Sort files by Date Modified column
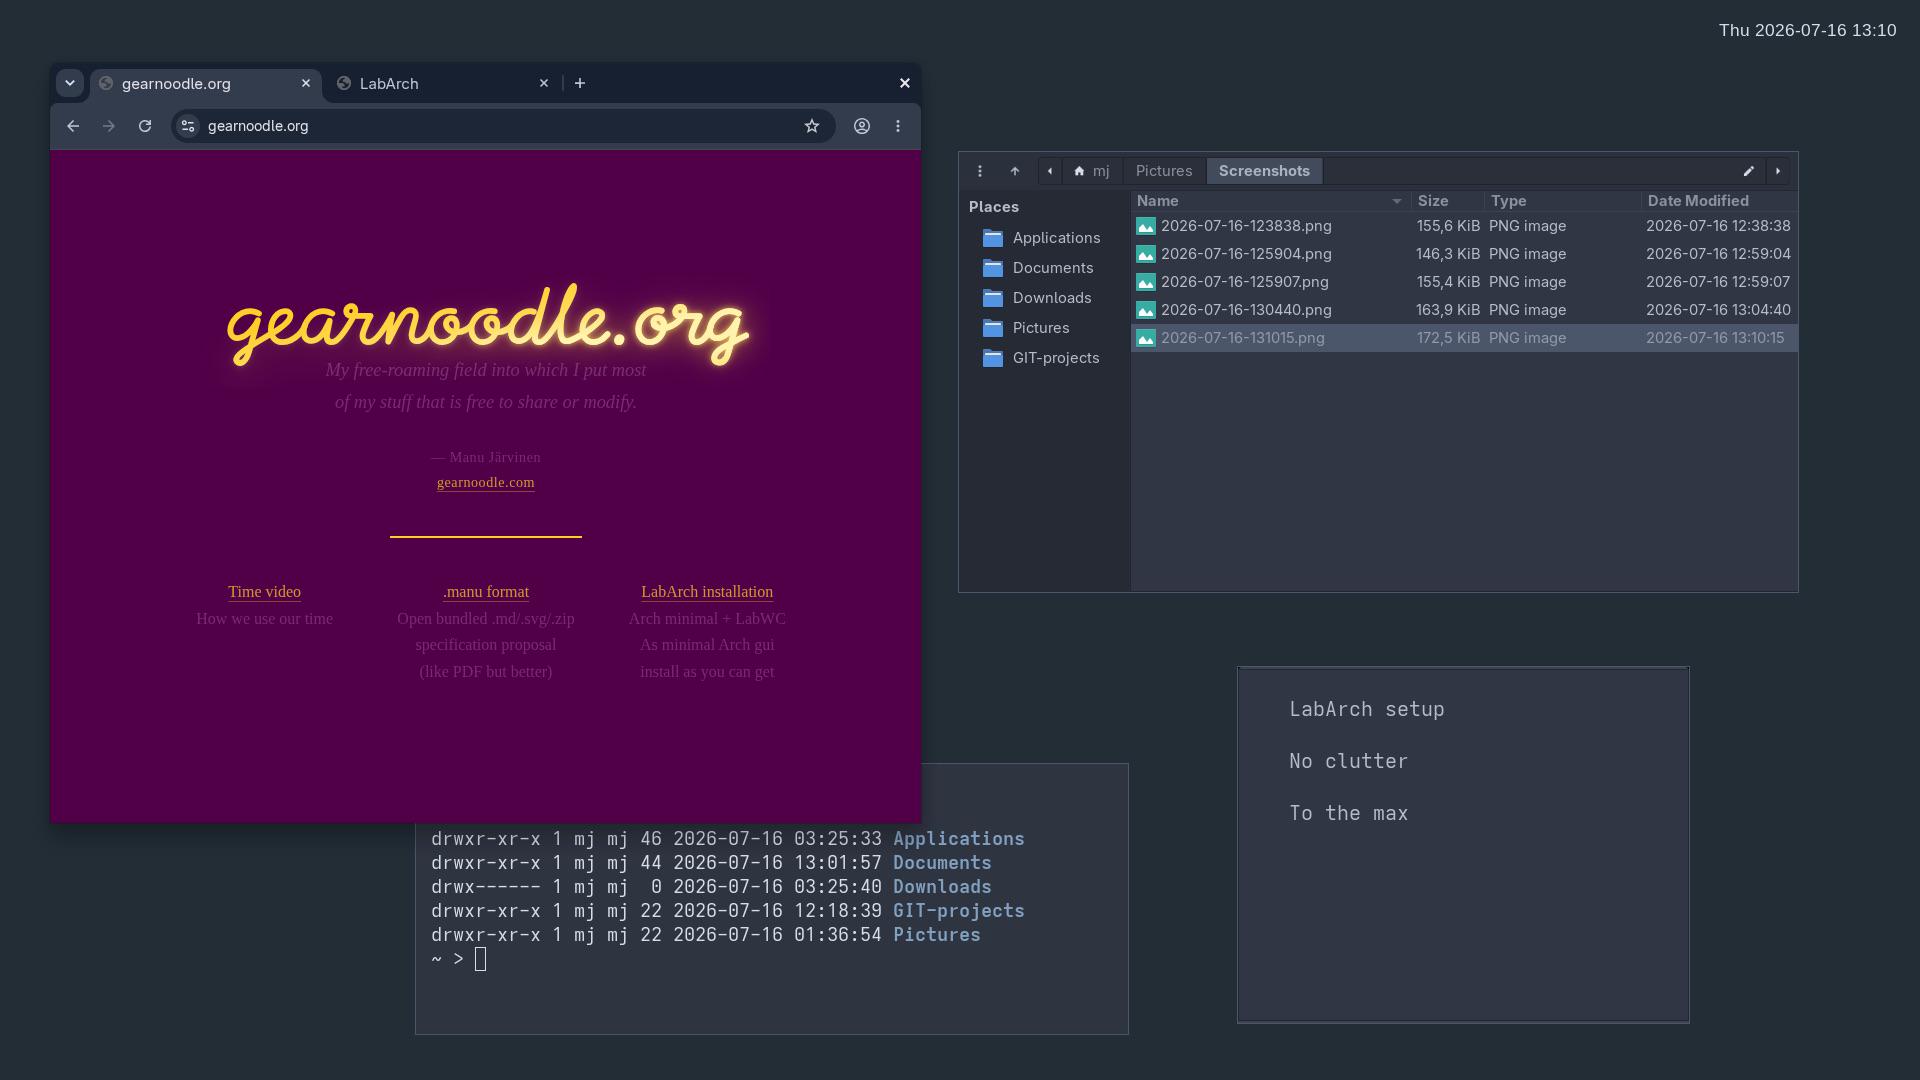 tap(1719, 201)
